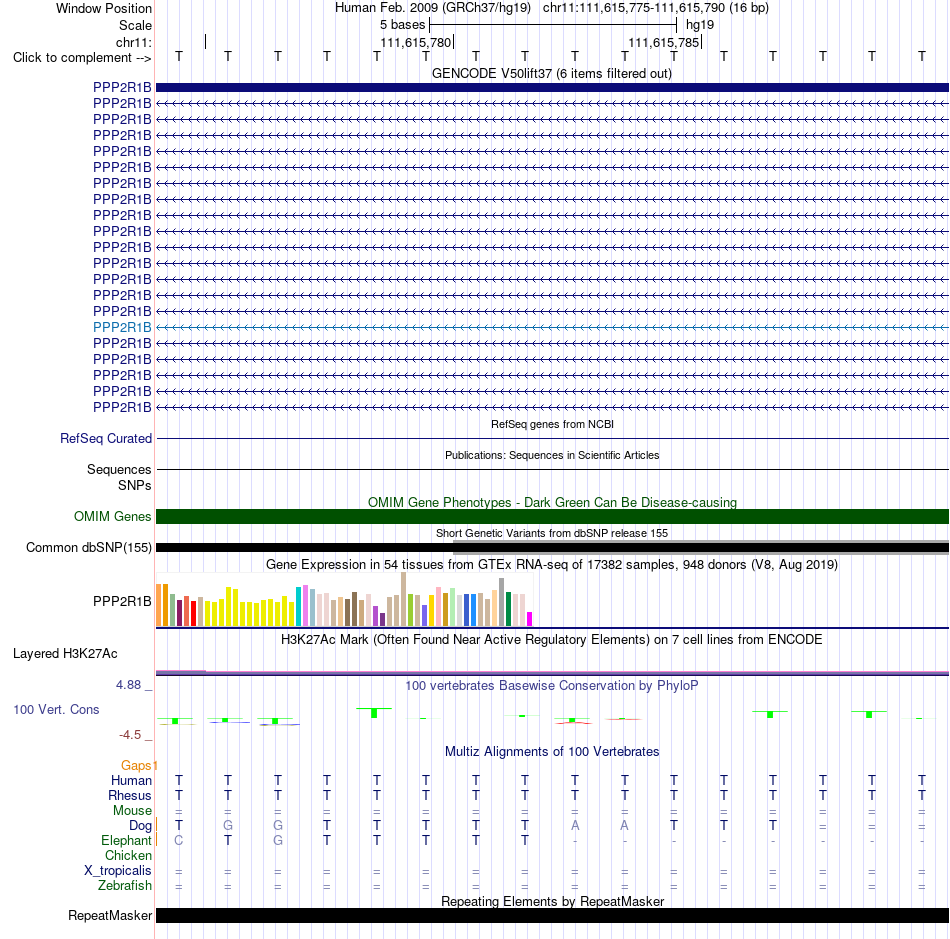
Task: Click the "4.88" PhyloP upper limit value
Action: [128, 685]
